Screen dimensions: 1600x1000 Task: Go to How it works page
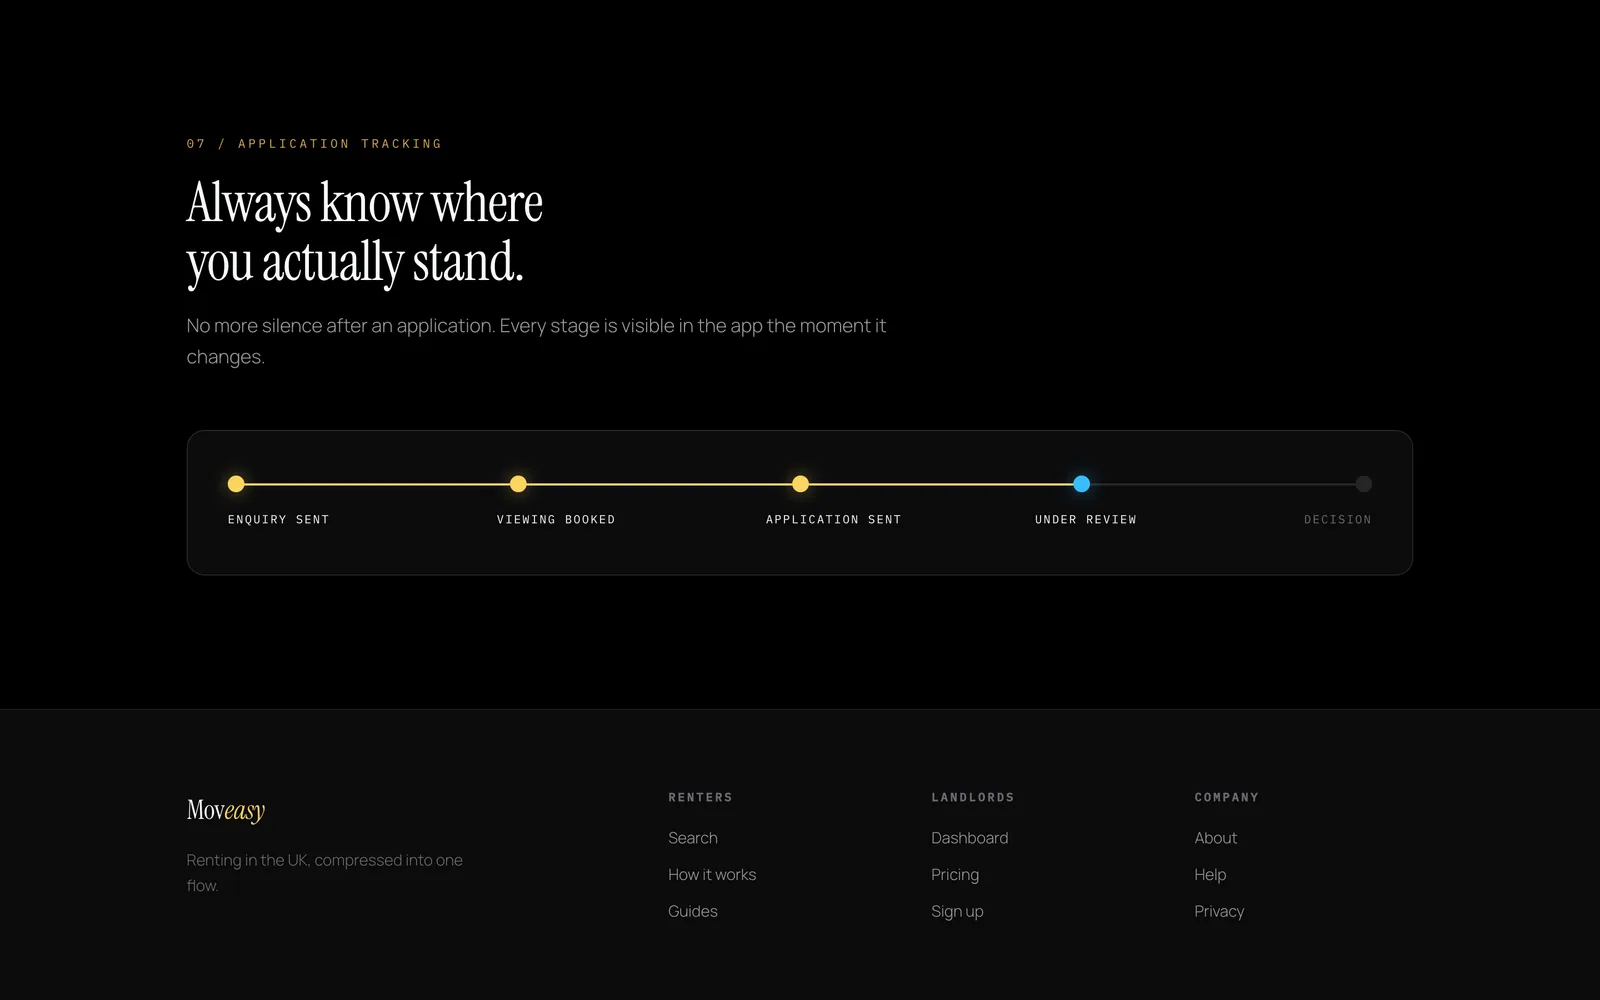[x=712, y=875]
